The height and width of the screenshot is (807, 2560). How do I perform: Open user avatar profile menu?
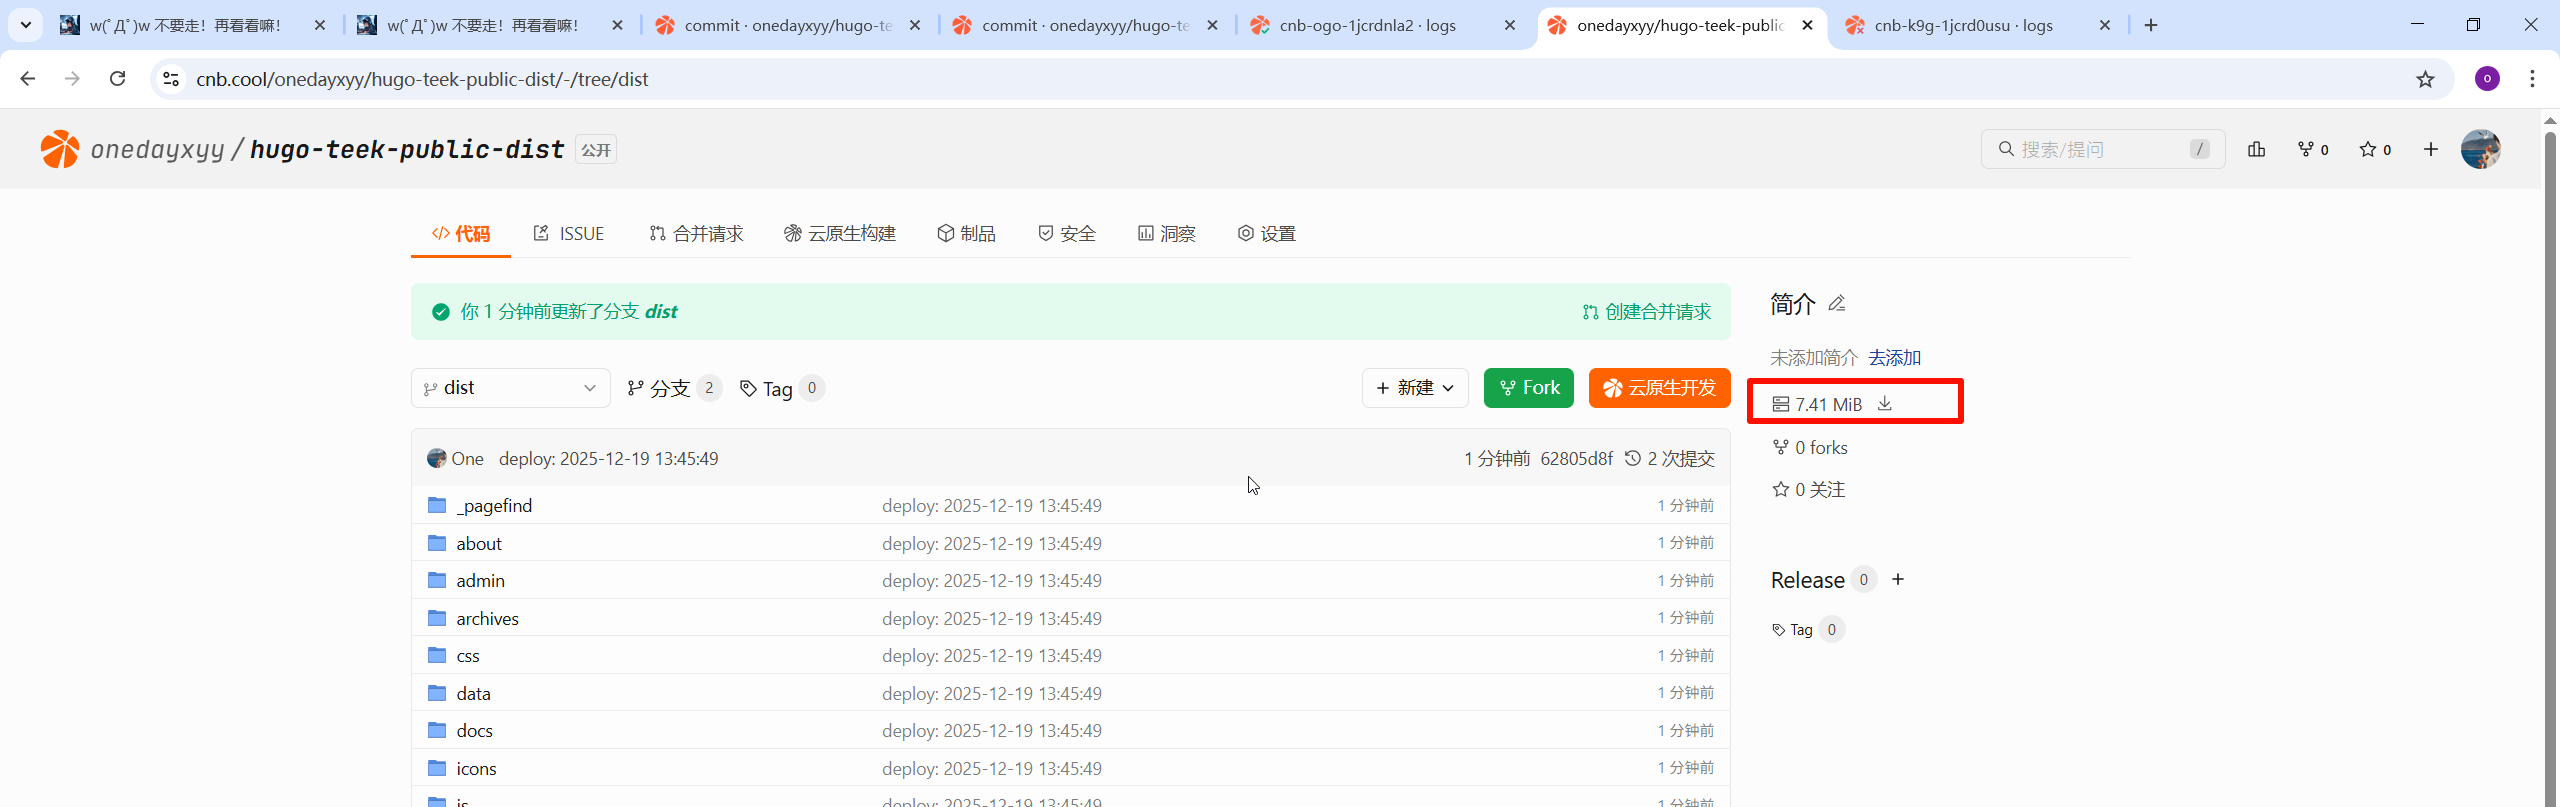(x=2480, y=149)
